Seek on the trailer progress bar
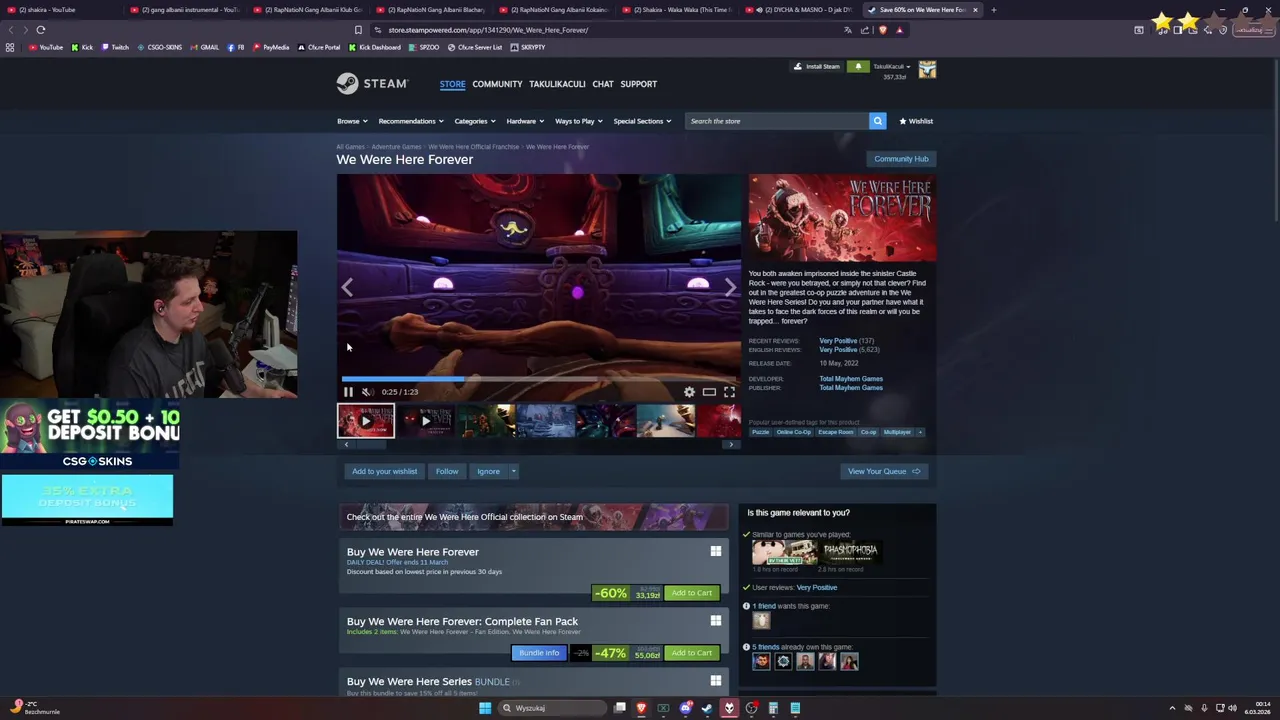1280x720 pixels. (x=539, y=379)
